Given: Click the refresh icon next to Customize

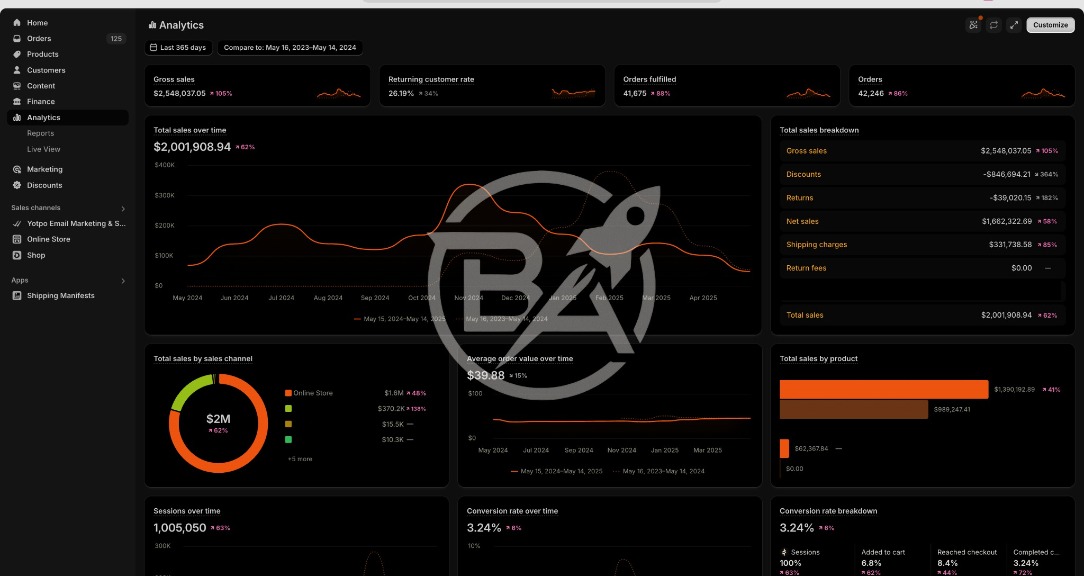Looking at the screenshot, I should tap(993, 25).
